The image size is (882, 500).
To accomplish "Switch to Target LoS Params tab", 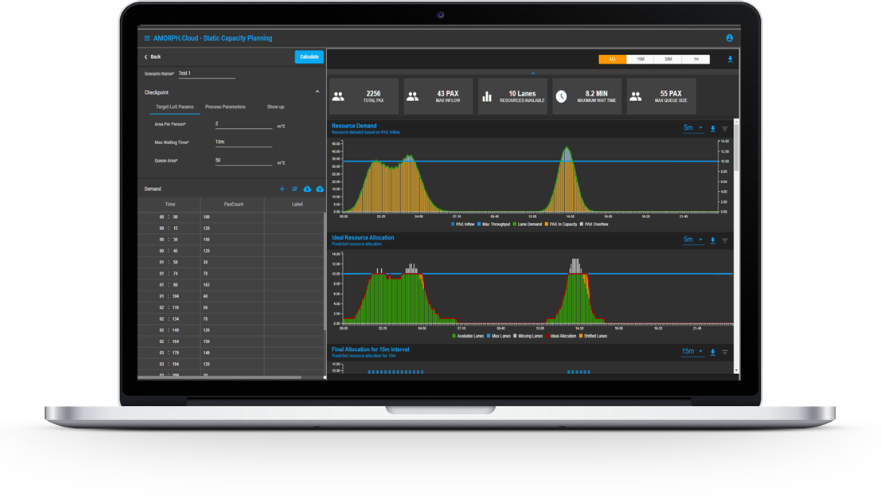I will pyautogui.click(x=174, y=107).
